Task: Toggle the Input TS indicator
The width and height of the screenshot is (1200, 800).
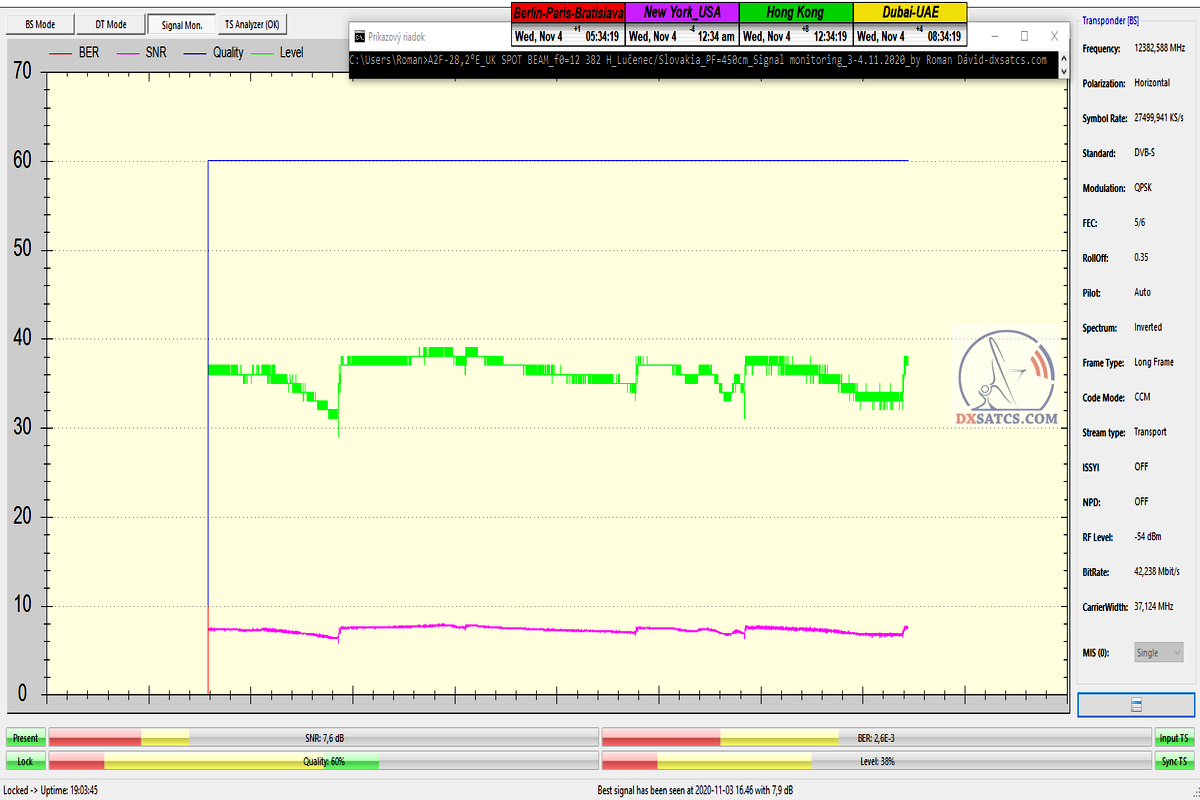Action: coord(1174,738)
